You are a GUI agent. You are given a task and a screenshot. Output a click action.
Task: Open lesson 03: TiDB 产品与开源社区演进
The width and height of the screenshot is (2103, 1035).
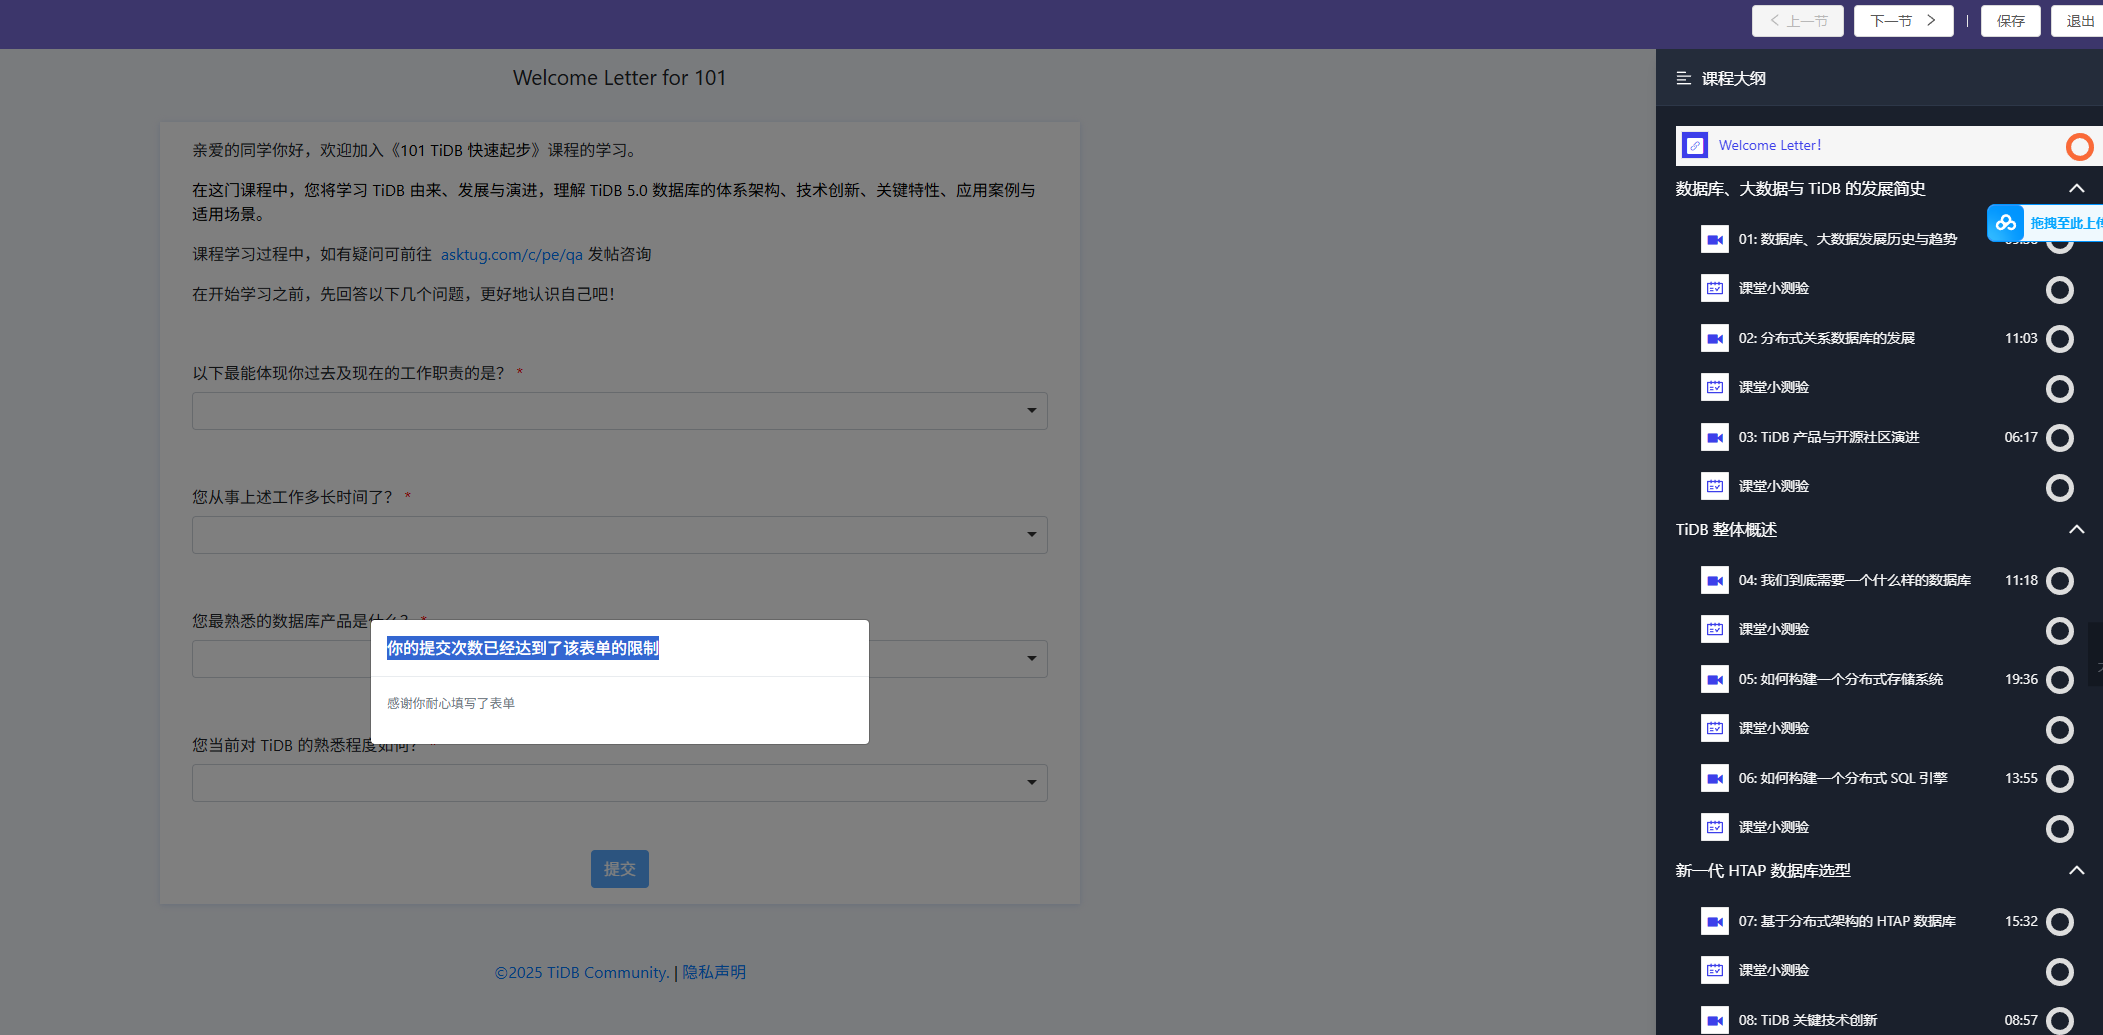tap(1829, 437)
